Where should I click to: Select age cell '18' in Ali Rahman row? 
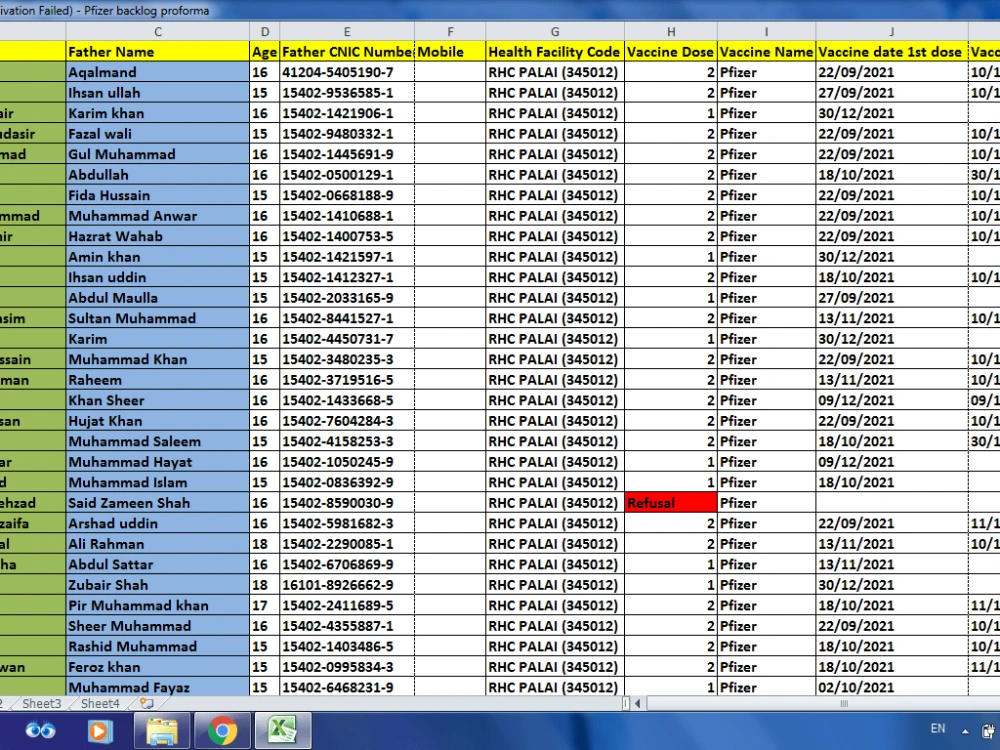[265, 543]
